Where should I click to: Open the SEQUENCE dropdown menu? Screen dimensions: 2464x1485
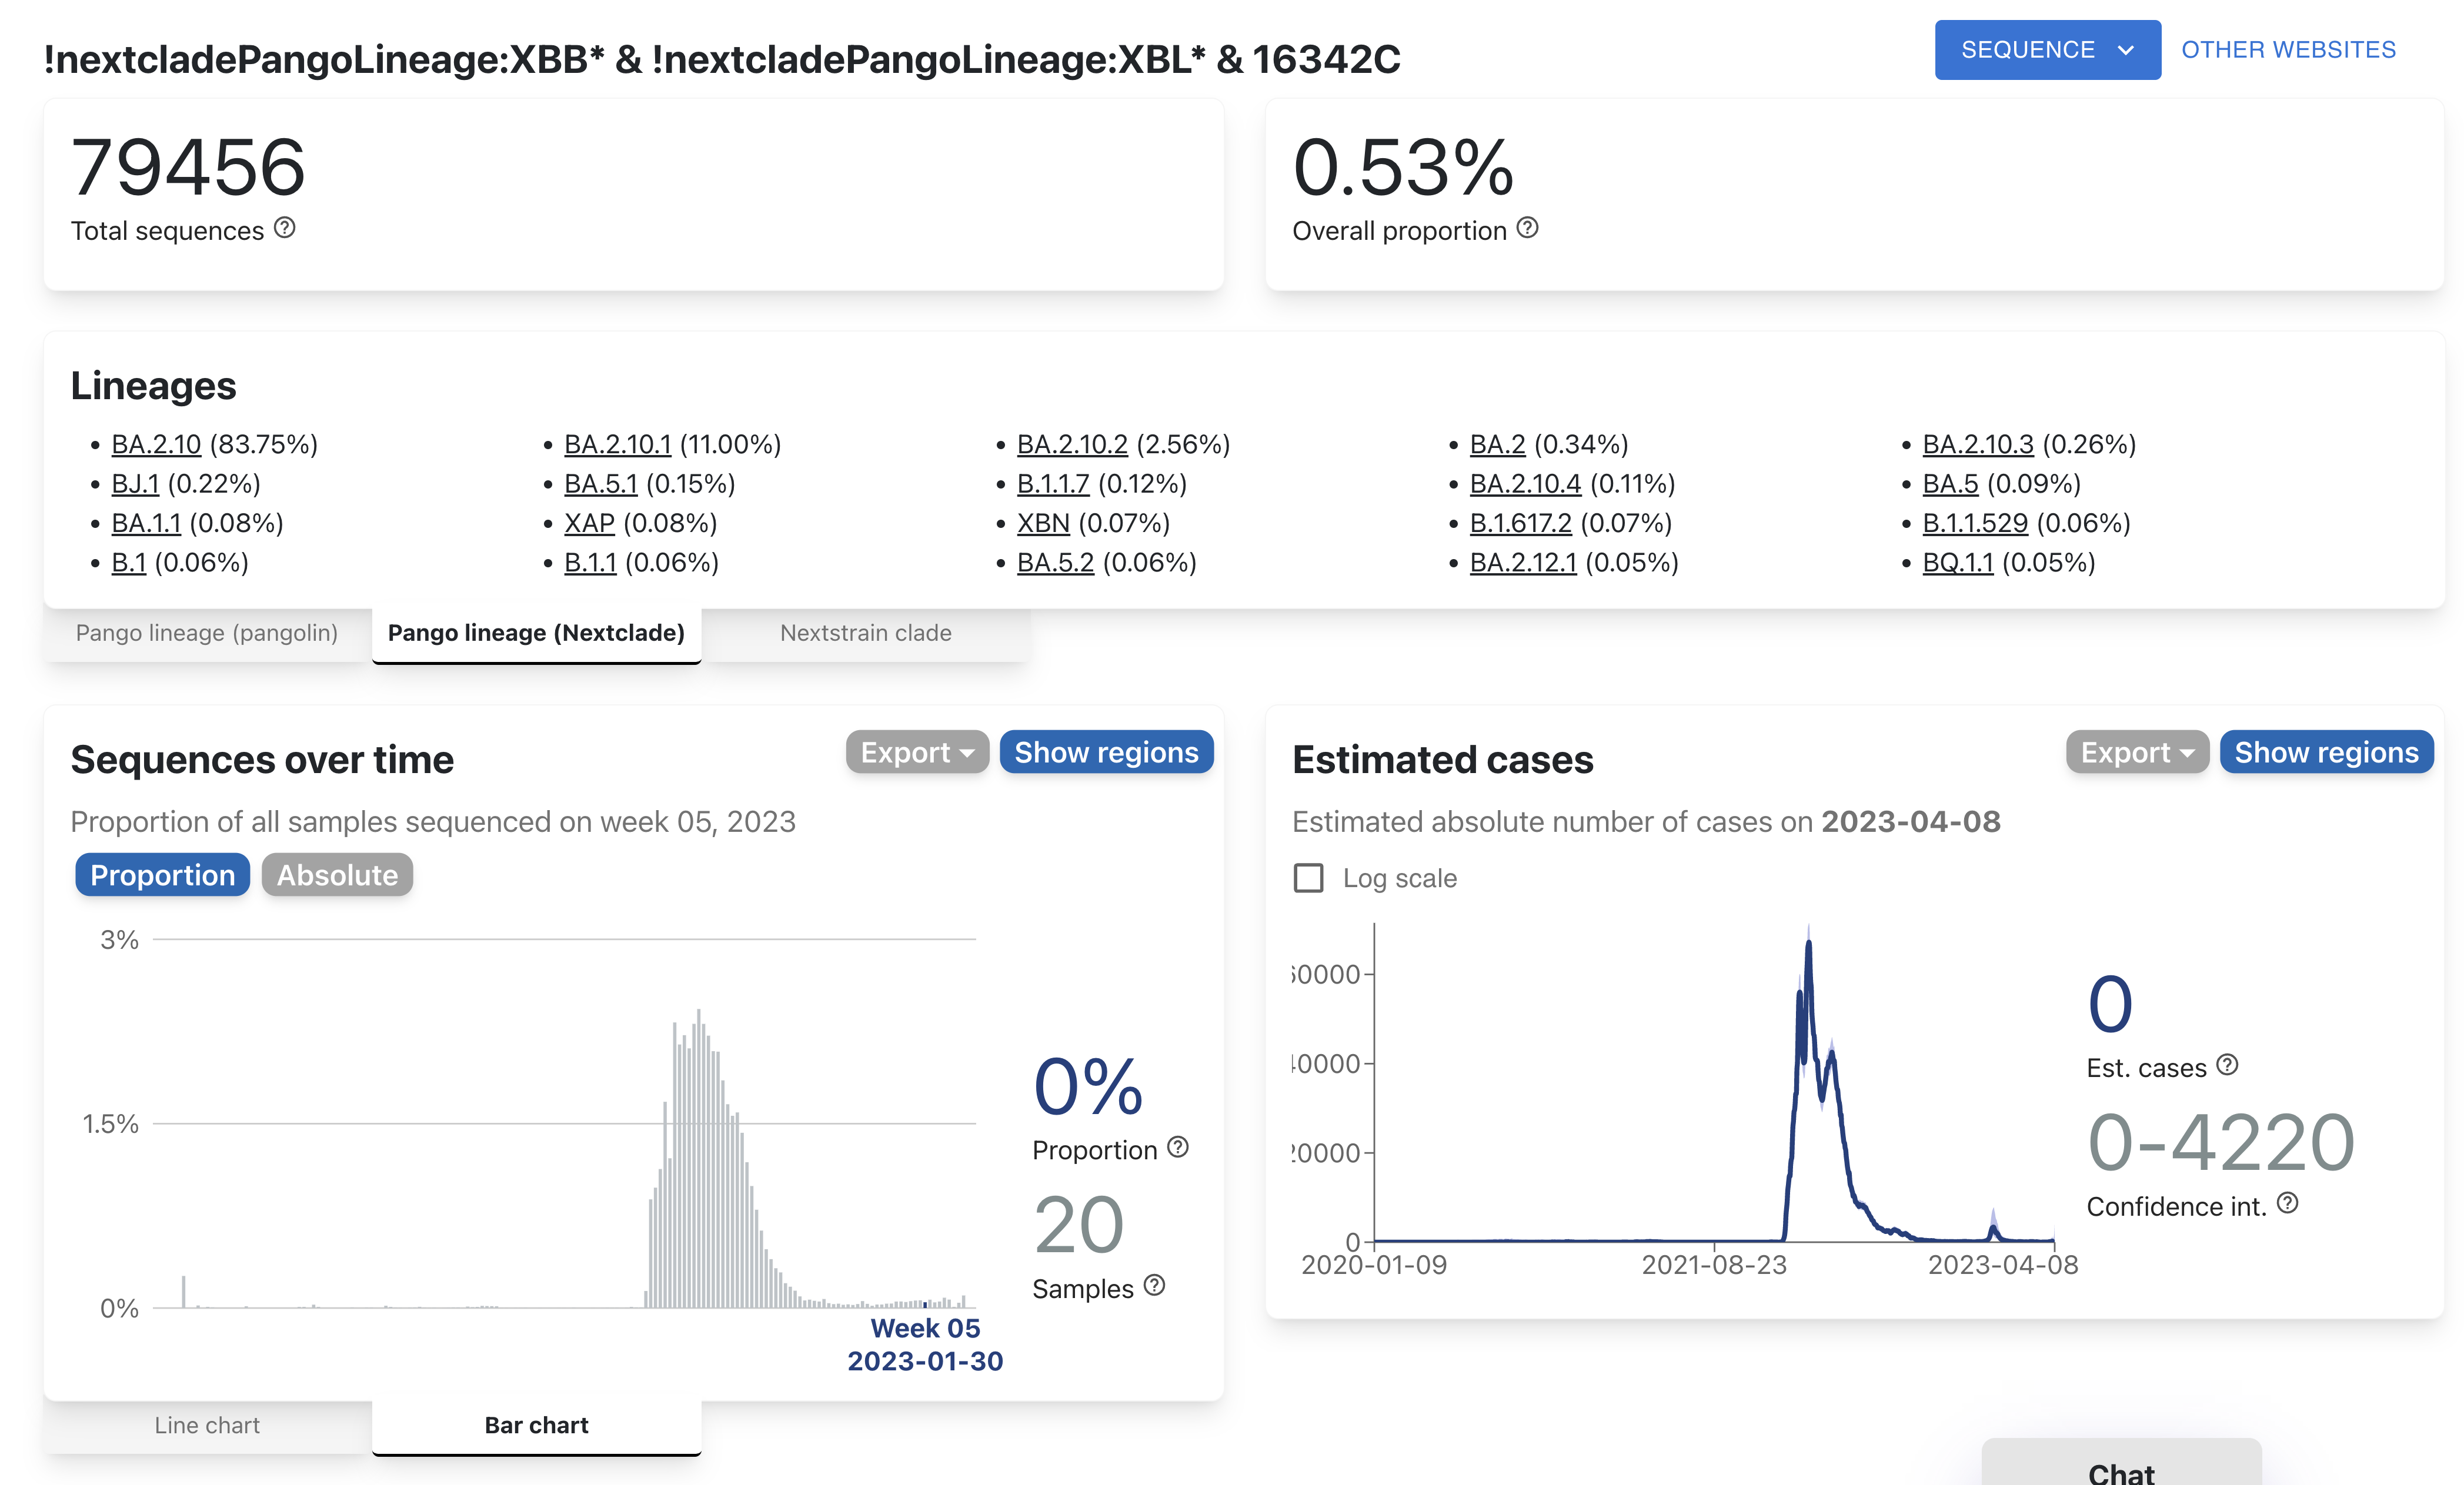click(2046, 50)
